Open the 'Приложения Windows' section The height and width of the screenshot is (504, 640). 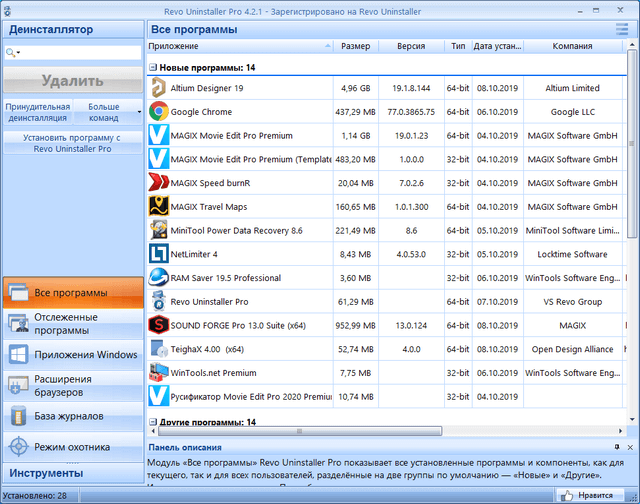(72, 355)
